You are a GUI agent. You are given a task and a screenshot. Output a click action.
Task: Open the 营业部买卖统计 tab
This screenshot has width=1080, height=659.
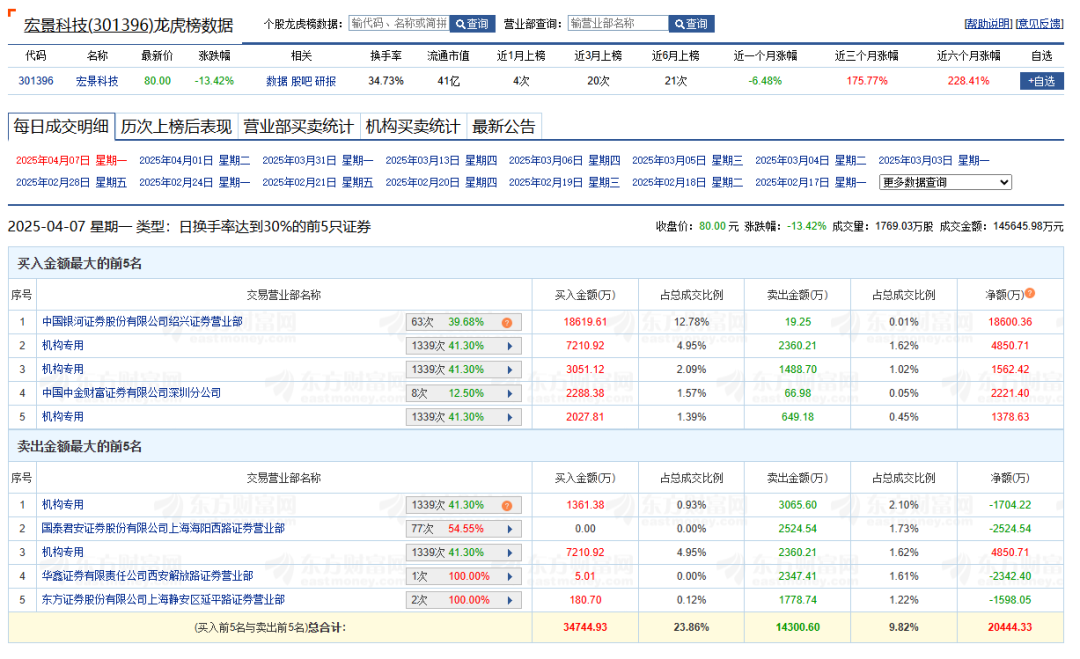click(x=298, y=126)
